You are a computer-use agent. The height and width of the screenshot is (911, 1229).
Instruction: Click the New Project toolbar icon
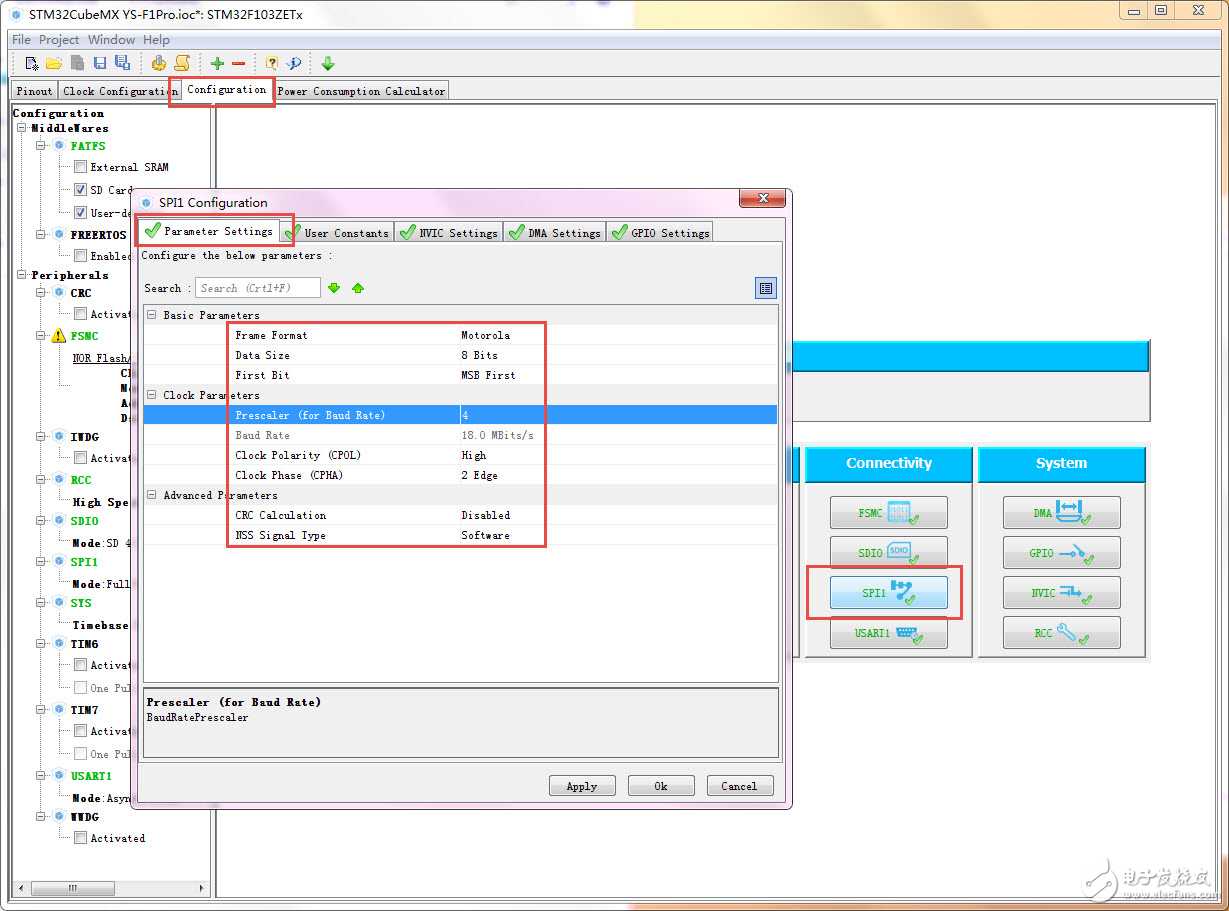click(x=32, y=64)
